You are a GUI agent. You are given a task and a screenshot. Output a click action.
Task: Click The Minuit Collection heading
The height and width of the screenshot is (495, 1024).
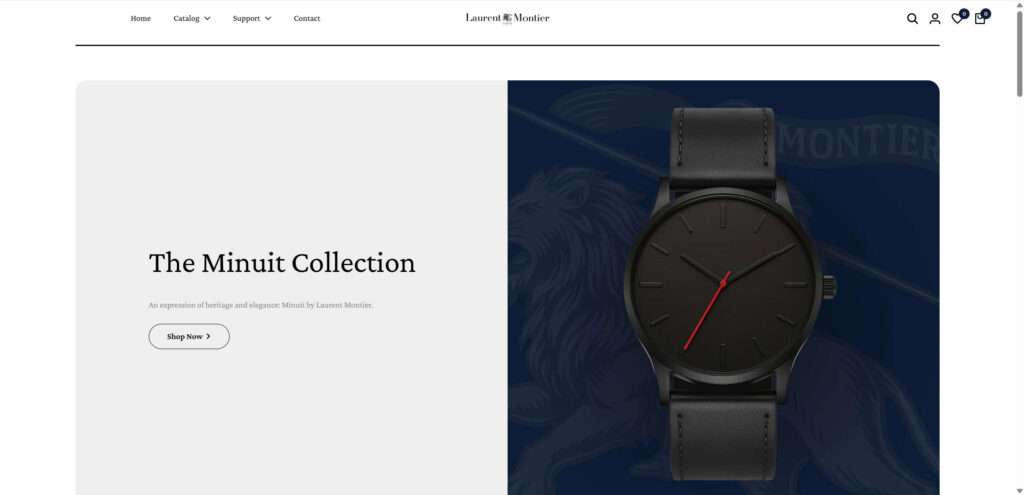[282, 263]
